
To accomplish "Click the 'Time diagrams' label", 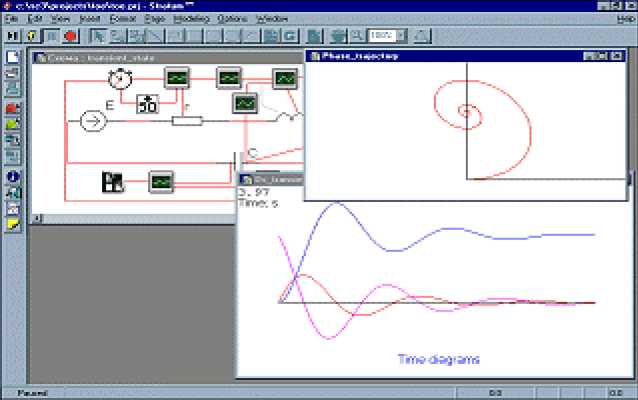I will 438,359.
